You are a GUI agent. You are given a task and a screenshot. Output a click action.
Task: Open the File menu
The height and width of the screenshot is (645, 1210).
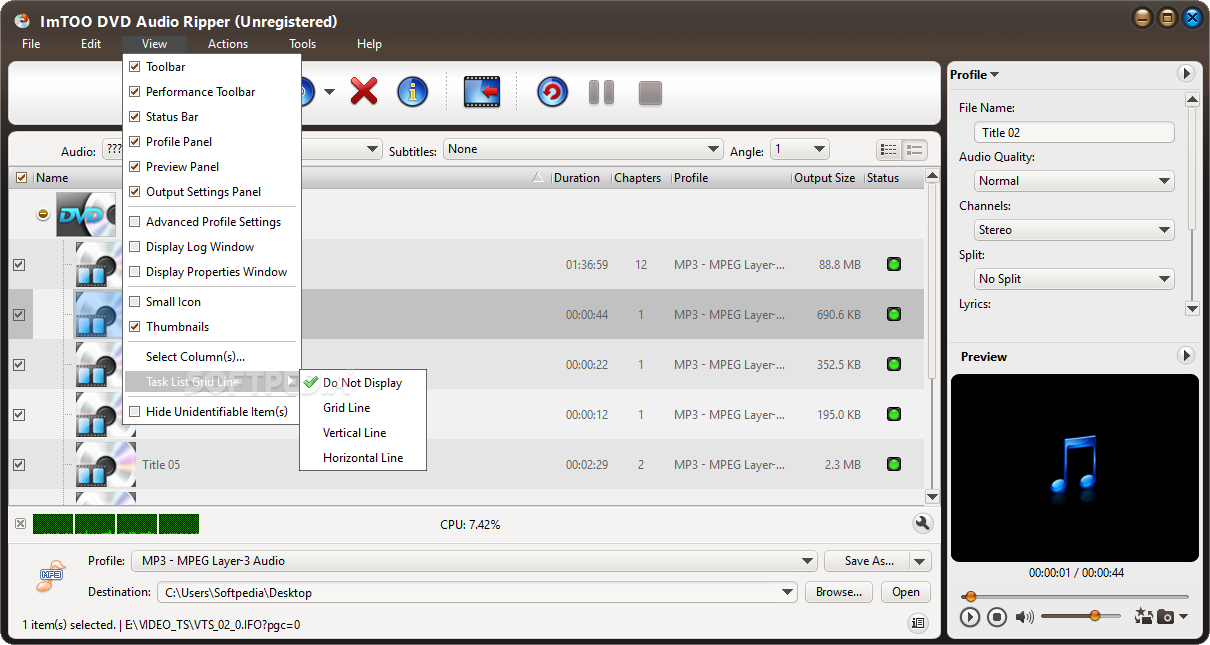coord(31,44)
